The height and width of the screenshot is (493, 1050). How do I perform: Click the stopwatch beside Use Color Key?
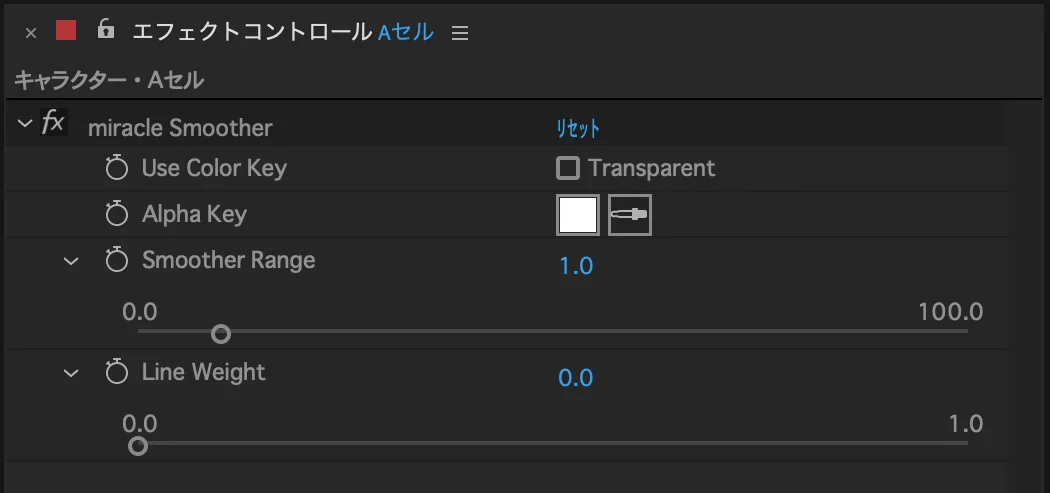(117, 168)
